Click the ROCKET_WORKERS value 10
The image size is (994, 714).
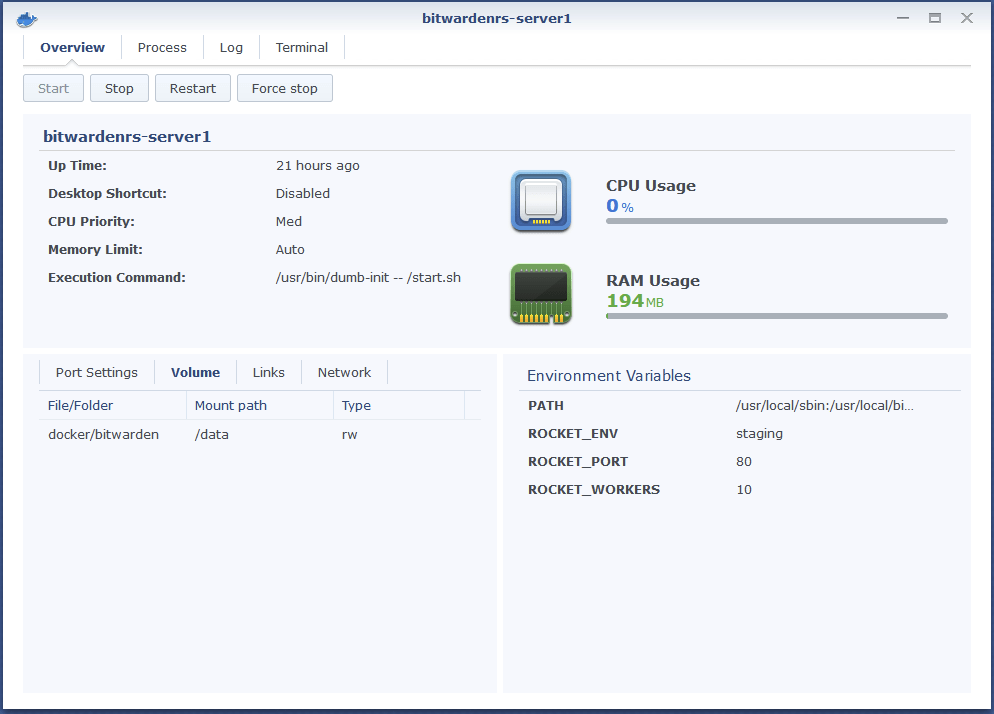pos(744,490)
